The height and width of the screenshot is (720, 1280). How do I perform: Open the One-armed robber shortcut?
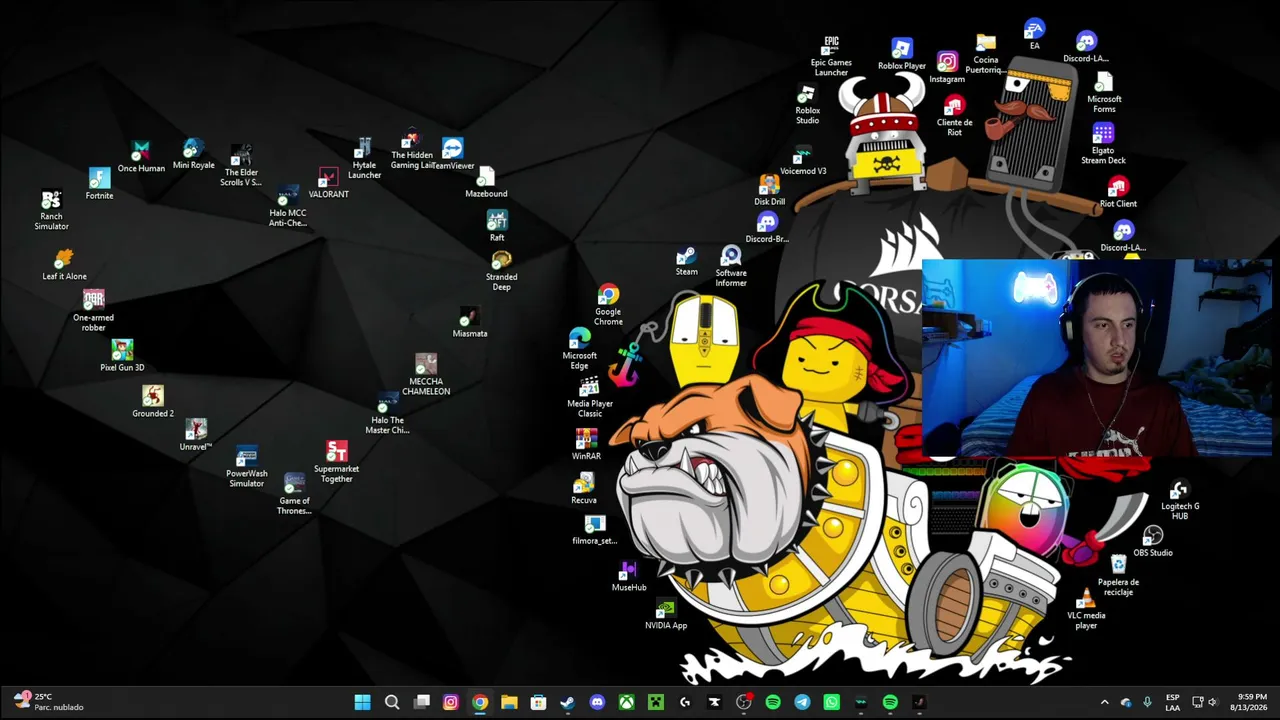(x=93, y=311)
